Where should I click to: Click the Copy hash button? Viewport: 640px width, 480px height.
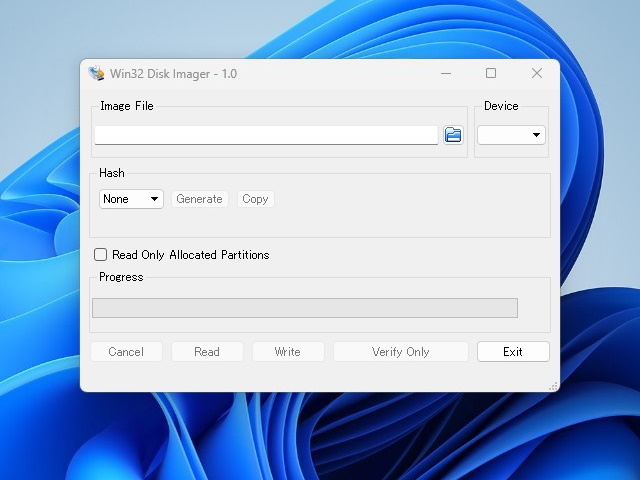pyautogui.click(x=255, y=199)
